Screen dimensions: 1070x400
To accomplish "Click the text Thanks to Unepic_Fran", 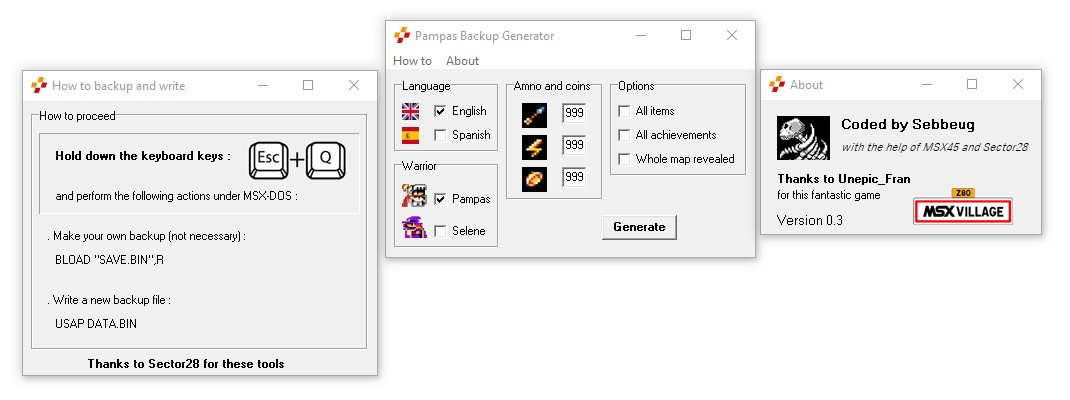I will 843,179.
